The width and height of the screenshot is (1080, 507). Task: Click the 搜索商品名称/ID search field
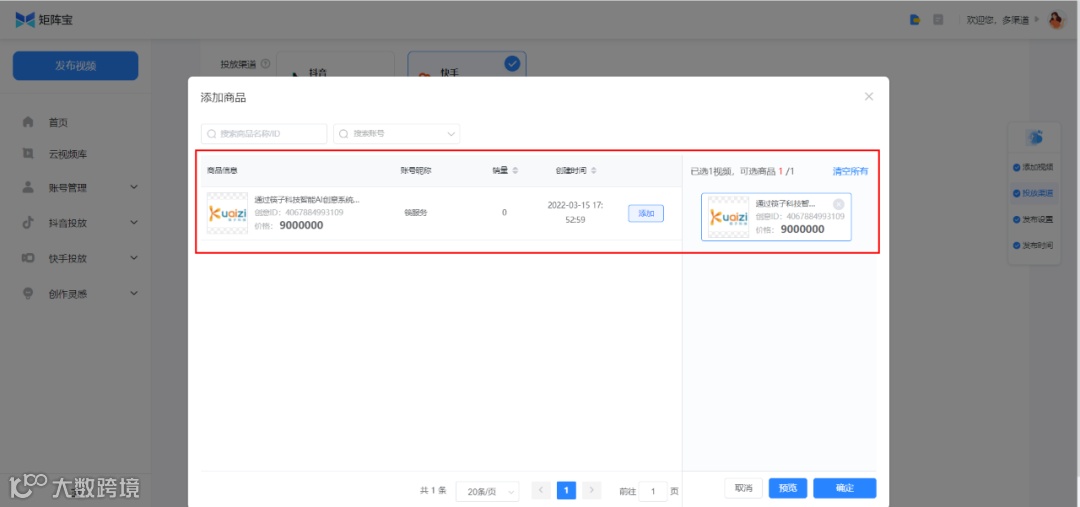[x=264, y=134]
